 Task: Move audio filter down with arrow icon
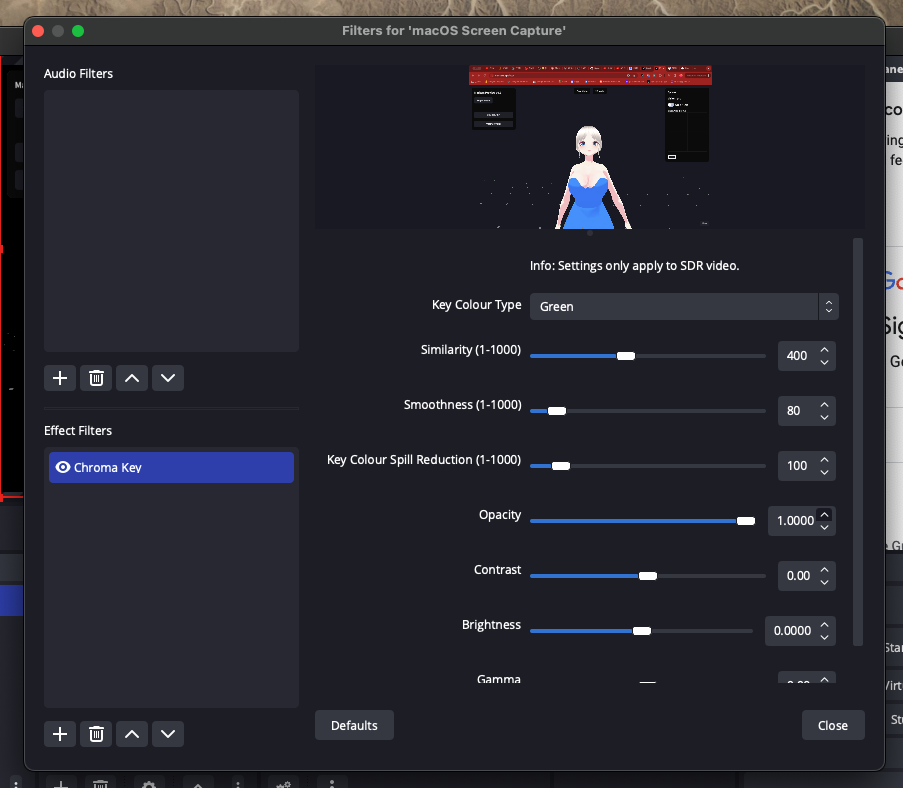click(168, 378)
